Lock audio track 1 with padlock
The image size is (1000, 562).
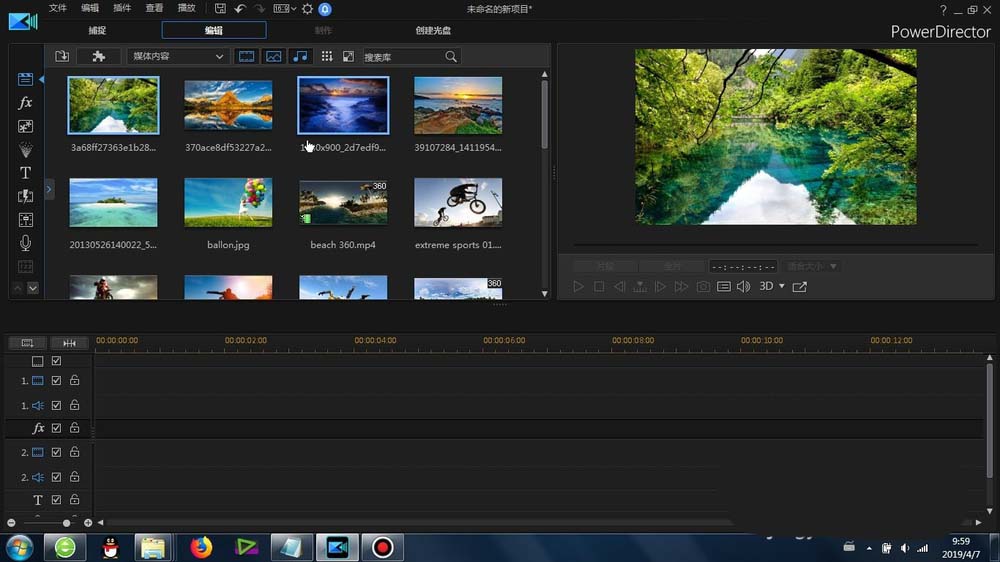coord(74,405)
